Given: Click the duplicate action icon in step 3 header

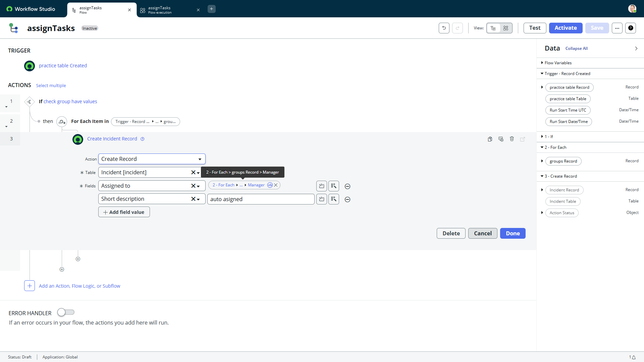Looking at the screenshot, I should point(501,139).
